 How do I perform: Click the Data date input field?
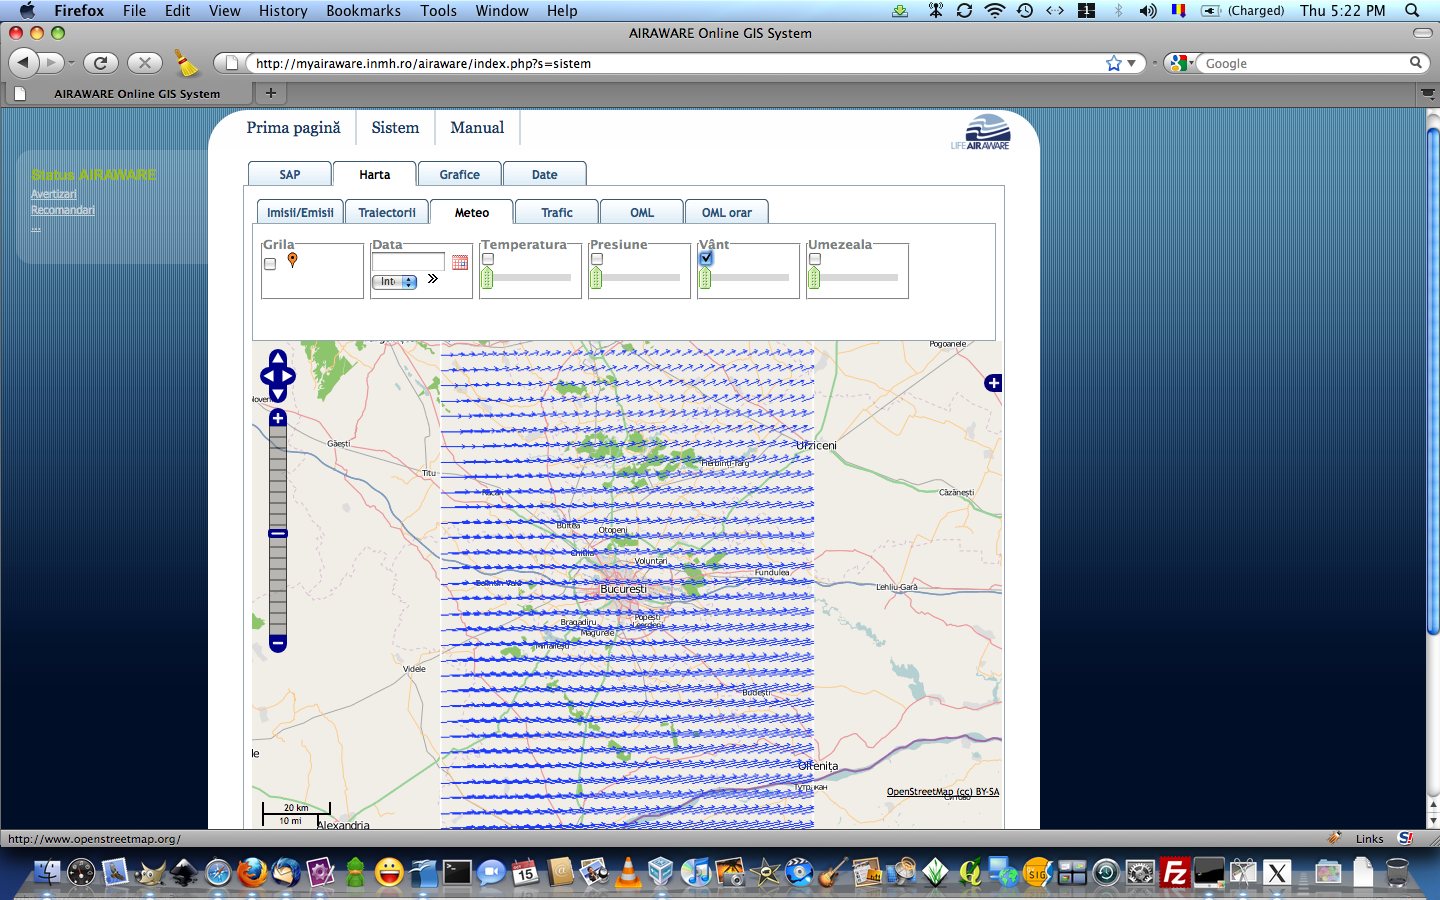[x=408, y=261]
